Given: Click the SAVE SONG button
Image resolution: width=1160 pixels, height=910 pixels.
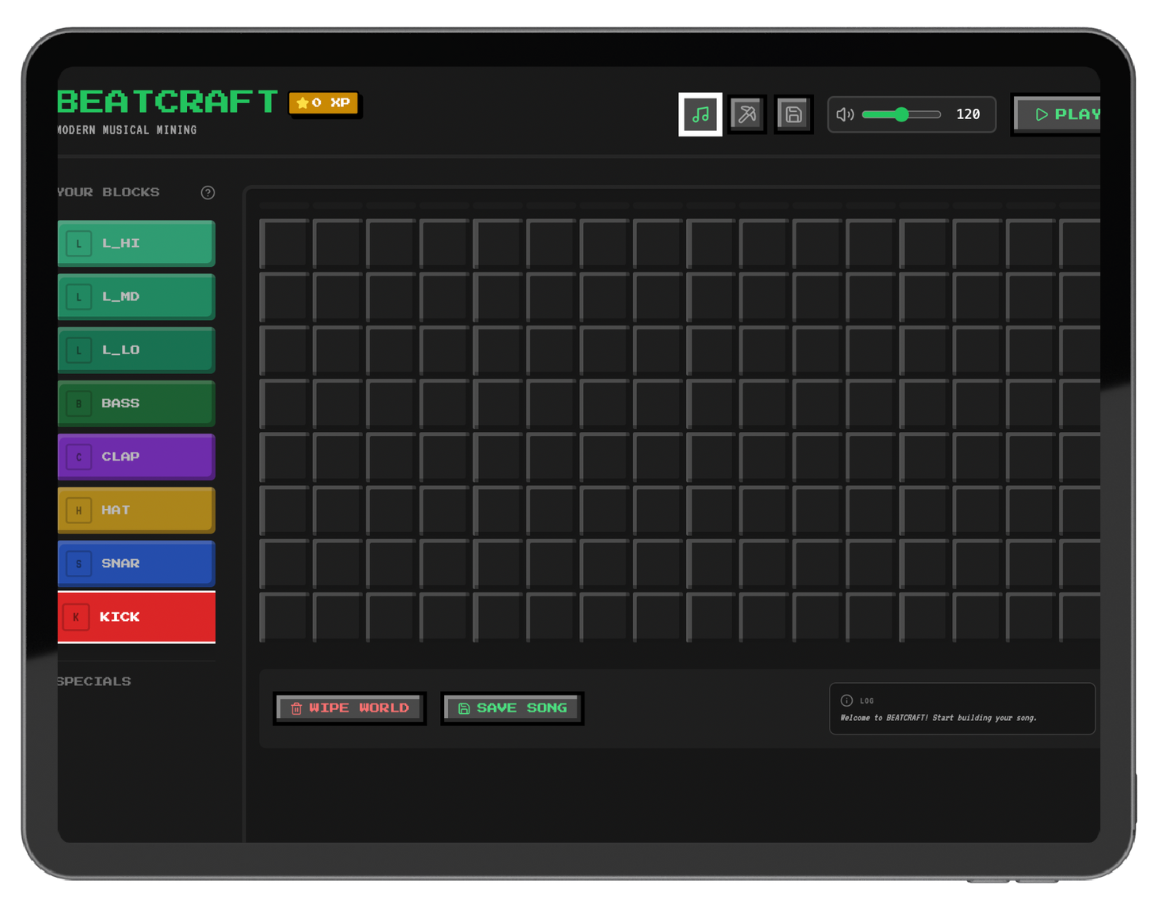Looking at the screenshot, I should pyautogui.click(x=512, y=708).
